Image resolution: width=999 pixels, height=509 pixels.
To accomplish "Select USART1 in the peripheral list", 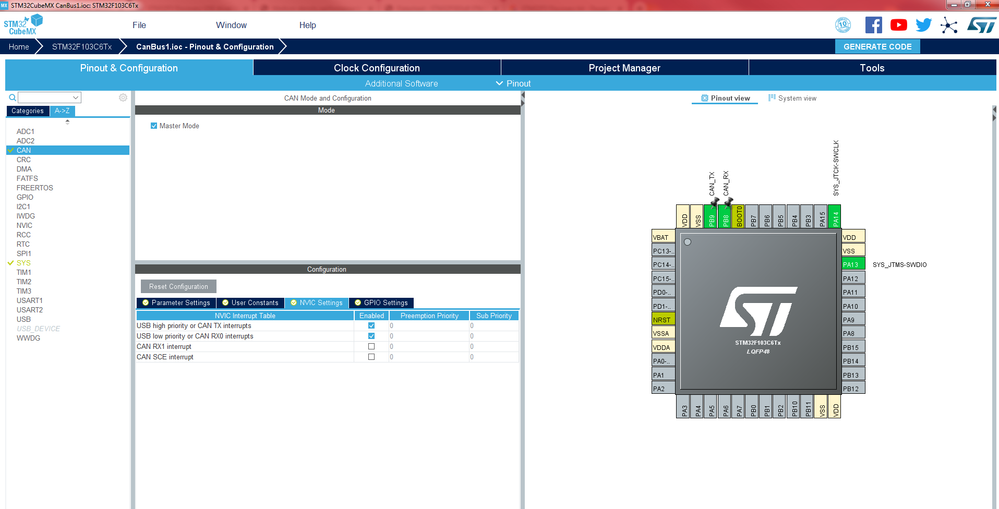I will click(x=29, y=300).
